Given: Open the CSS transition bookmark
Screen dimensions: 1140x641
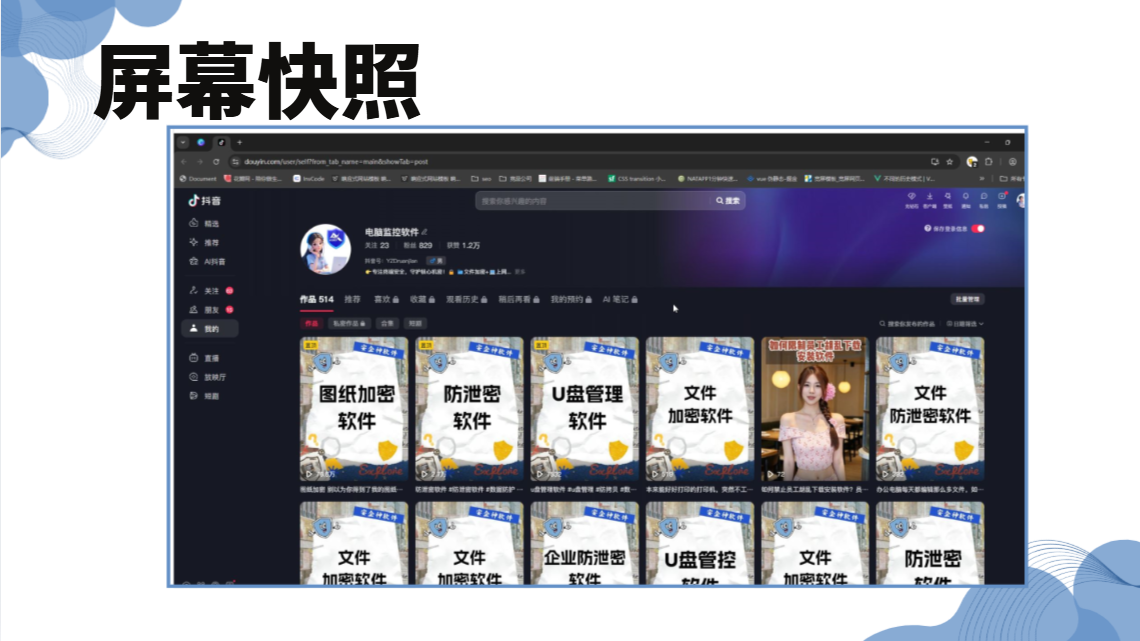Looking at the screenshot, I should pyautogui.click(x=637, y=178).
